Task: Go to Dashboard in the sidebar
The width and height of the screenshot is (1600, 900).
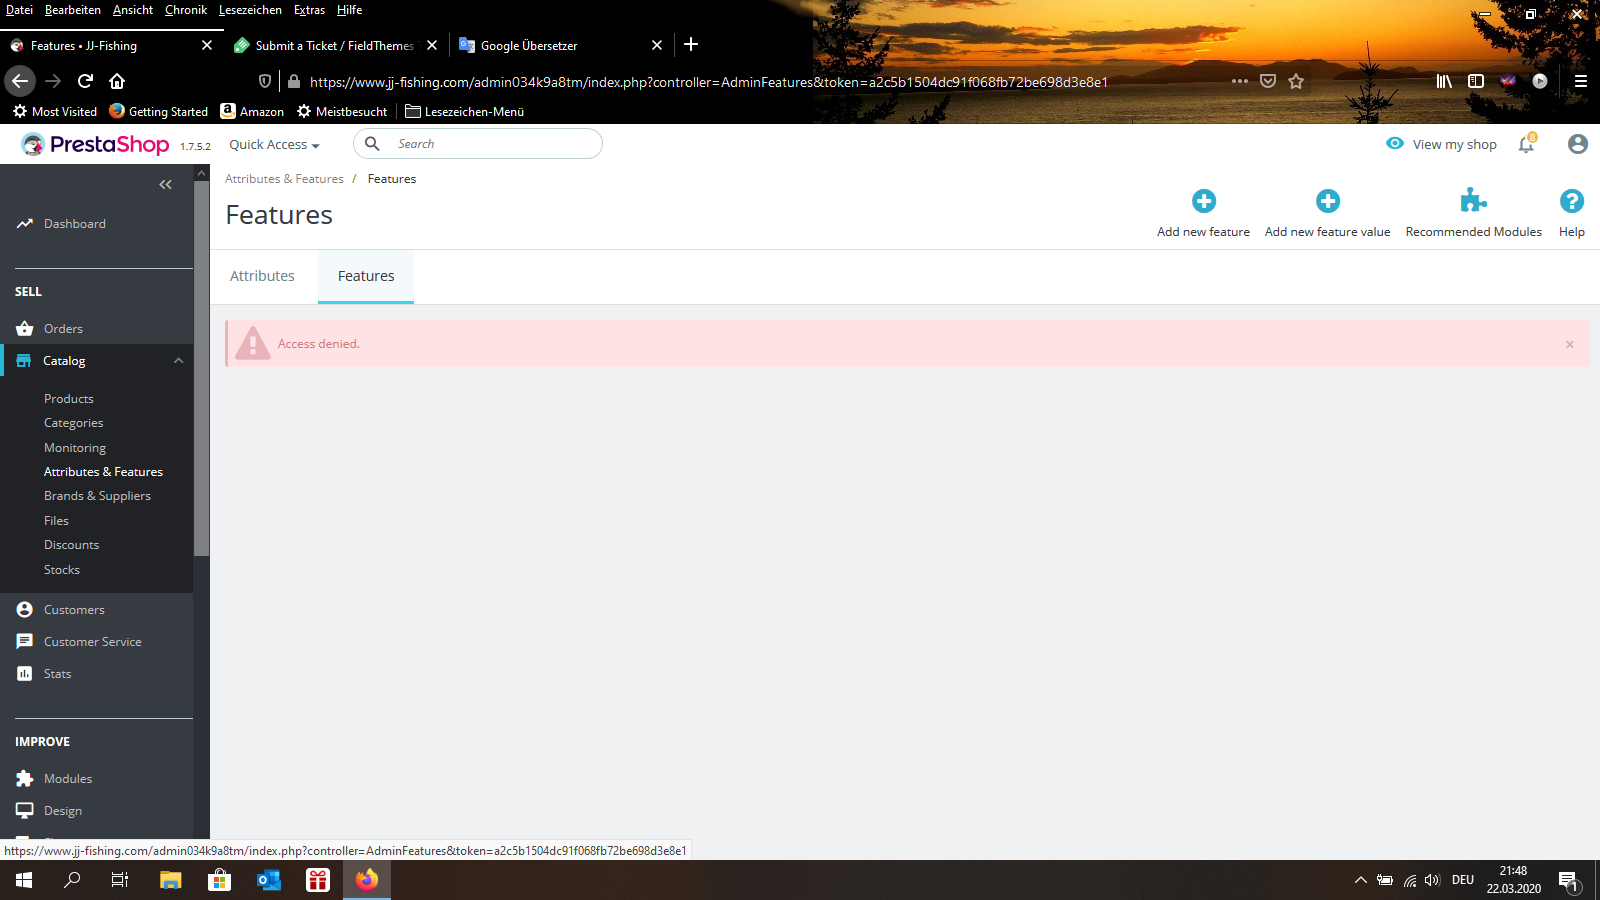Action: click(75, 224)
